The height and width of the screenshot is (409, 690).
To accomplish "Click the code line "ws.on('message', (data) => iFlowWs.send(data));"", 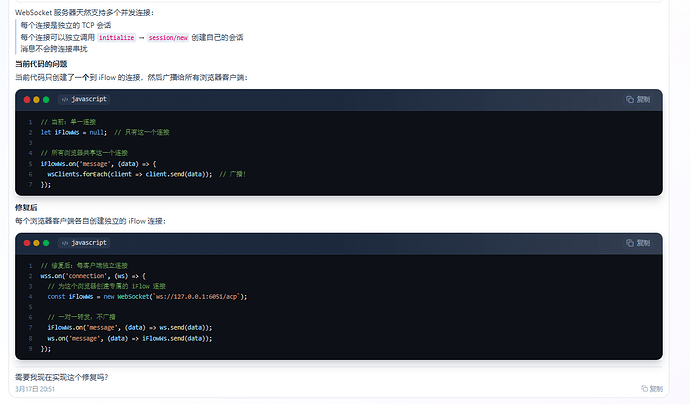I will pyautogui.click(x=130, y=339).
